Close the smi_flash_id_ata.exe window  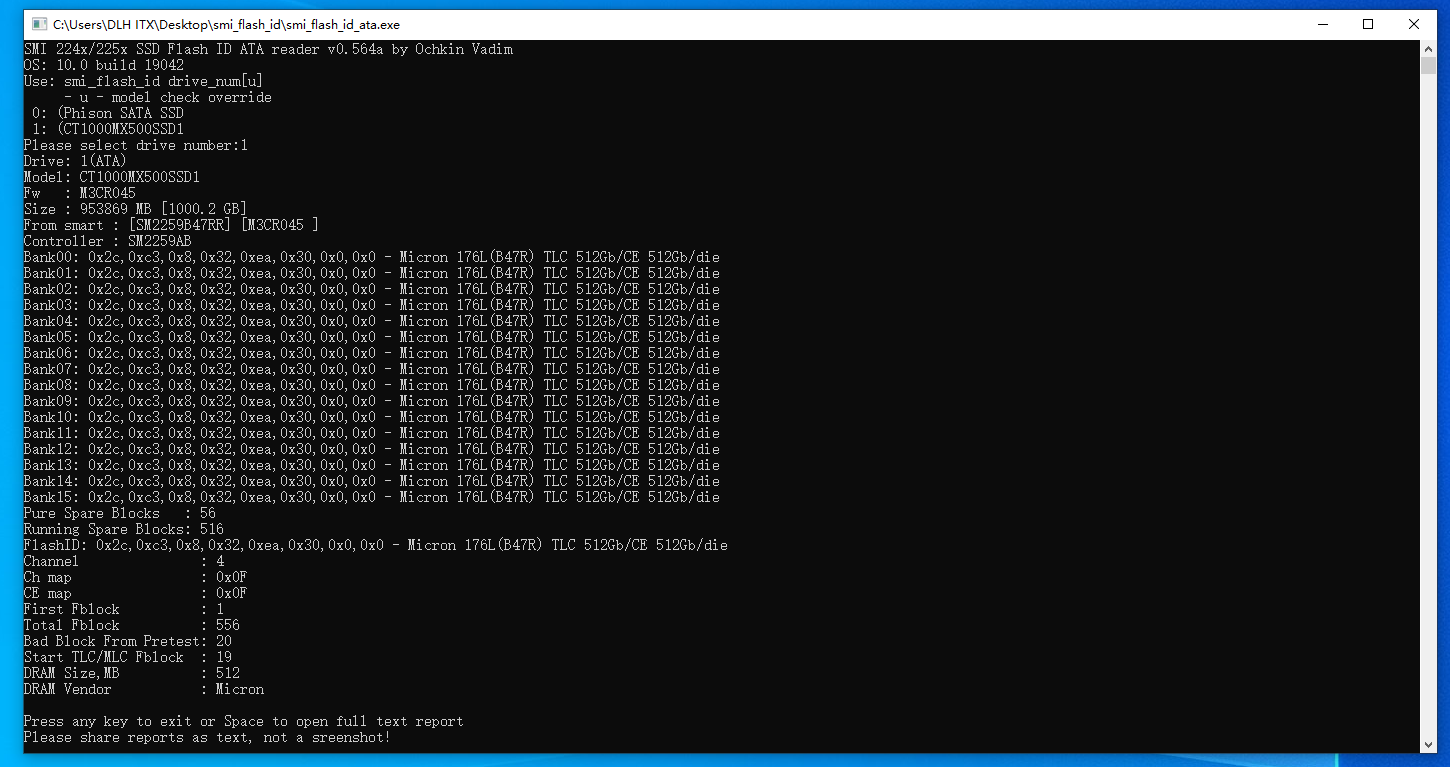(x=1414, y=24)
